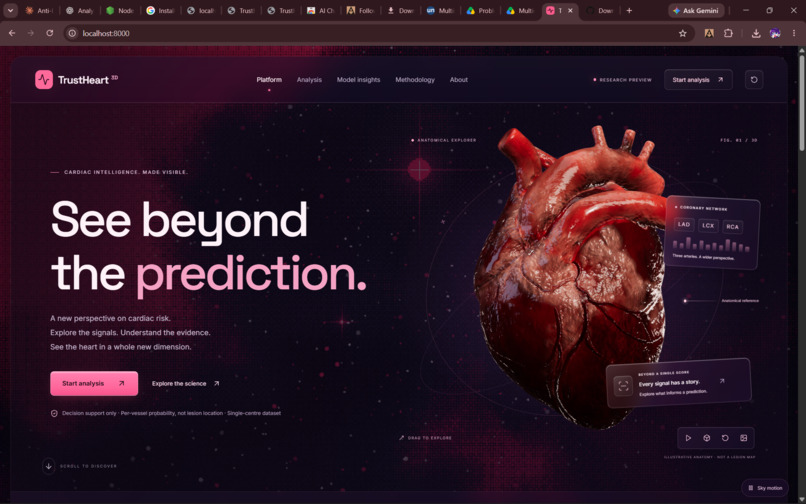Viewport: 806px width, 504px height.
Task: Open the Methodology nav item
Action: pyautogui.click(x=415, y=80)
